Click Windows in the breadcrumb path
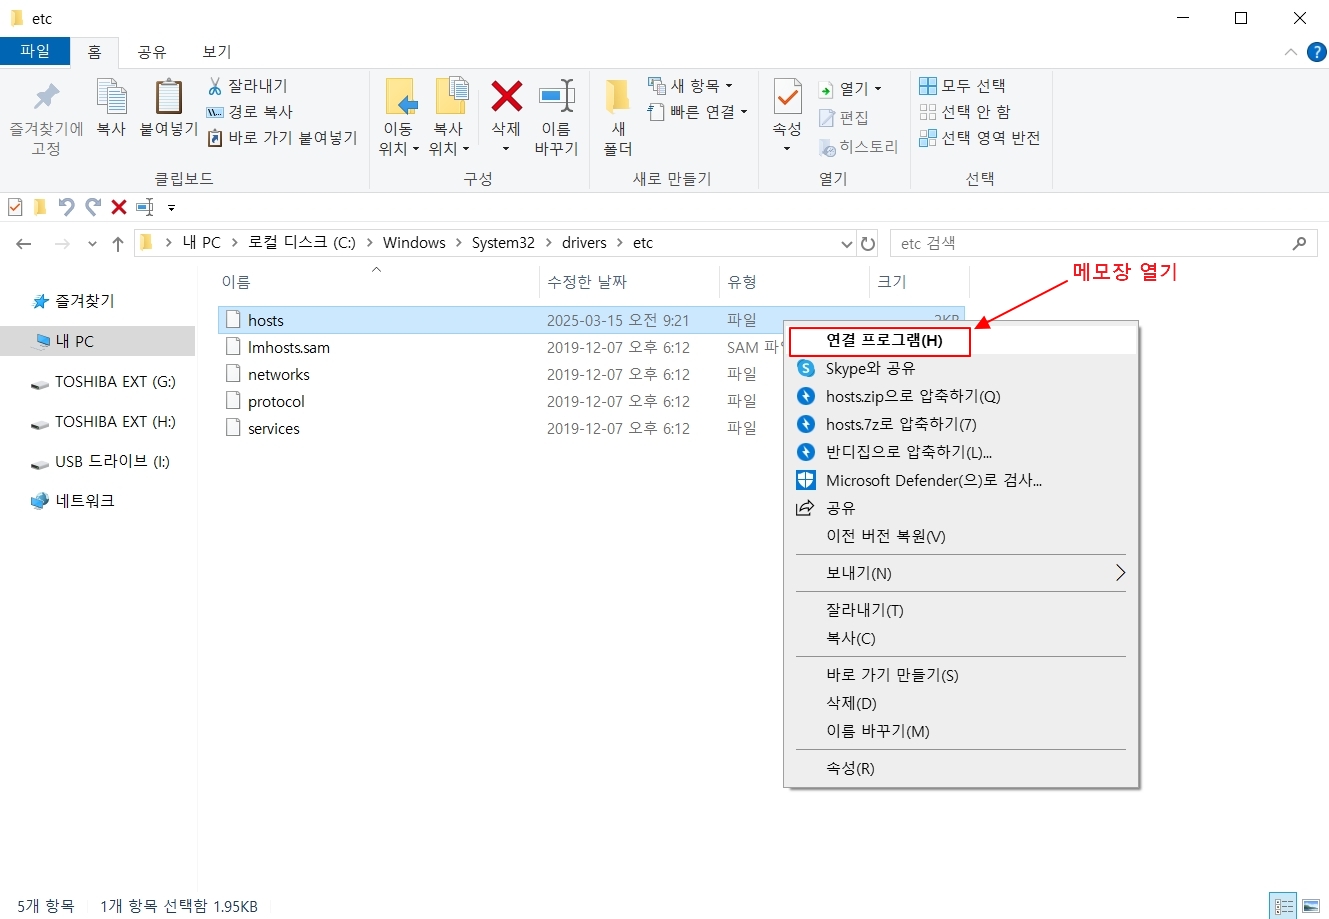The image size is (1329, 919). 414,243
